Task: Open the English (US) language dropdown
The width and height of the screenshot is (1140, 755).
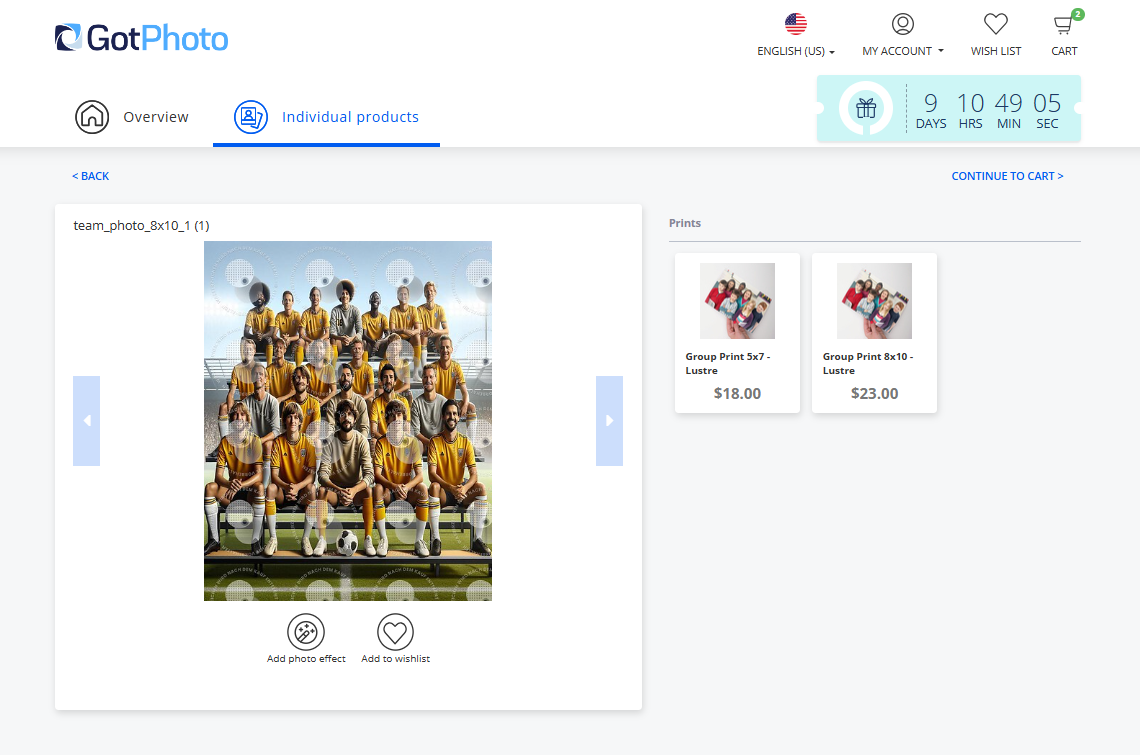Action: [795, 51]
